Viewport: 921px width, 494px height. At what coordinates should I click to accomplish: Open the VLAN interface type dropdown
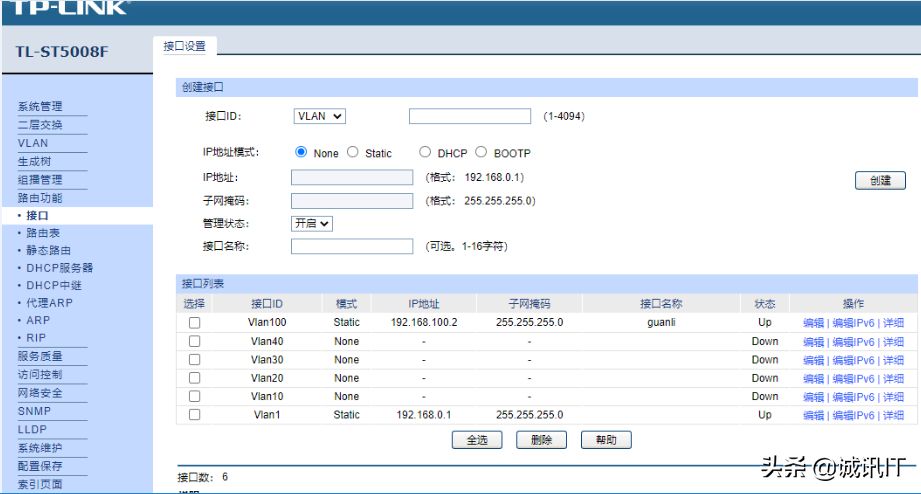[319, 116]
